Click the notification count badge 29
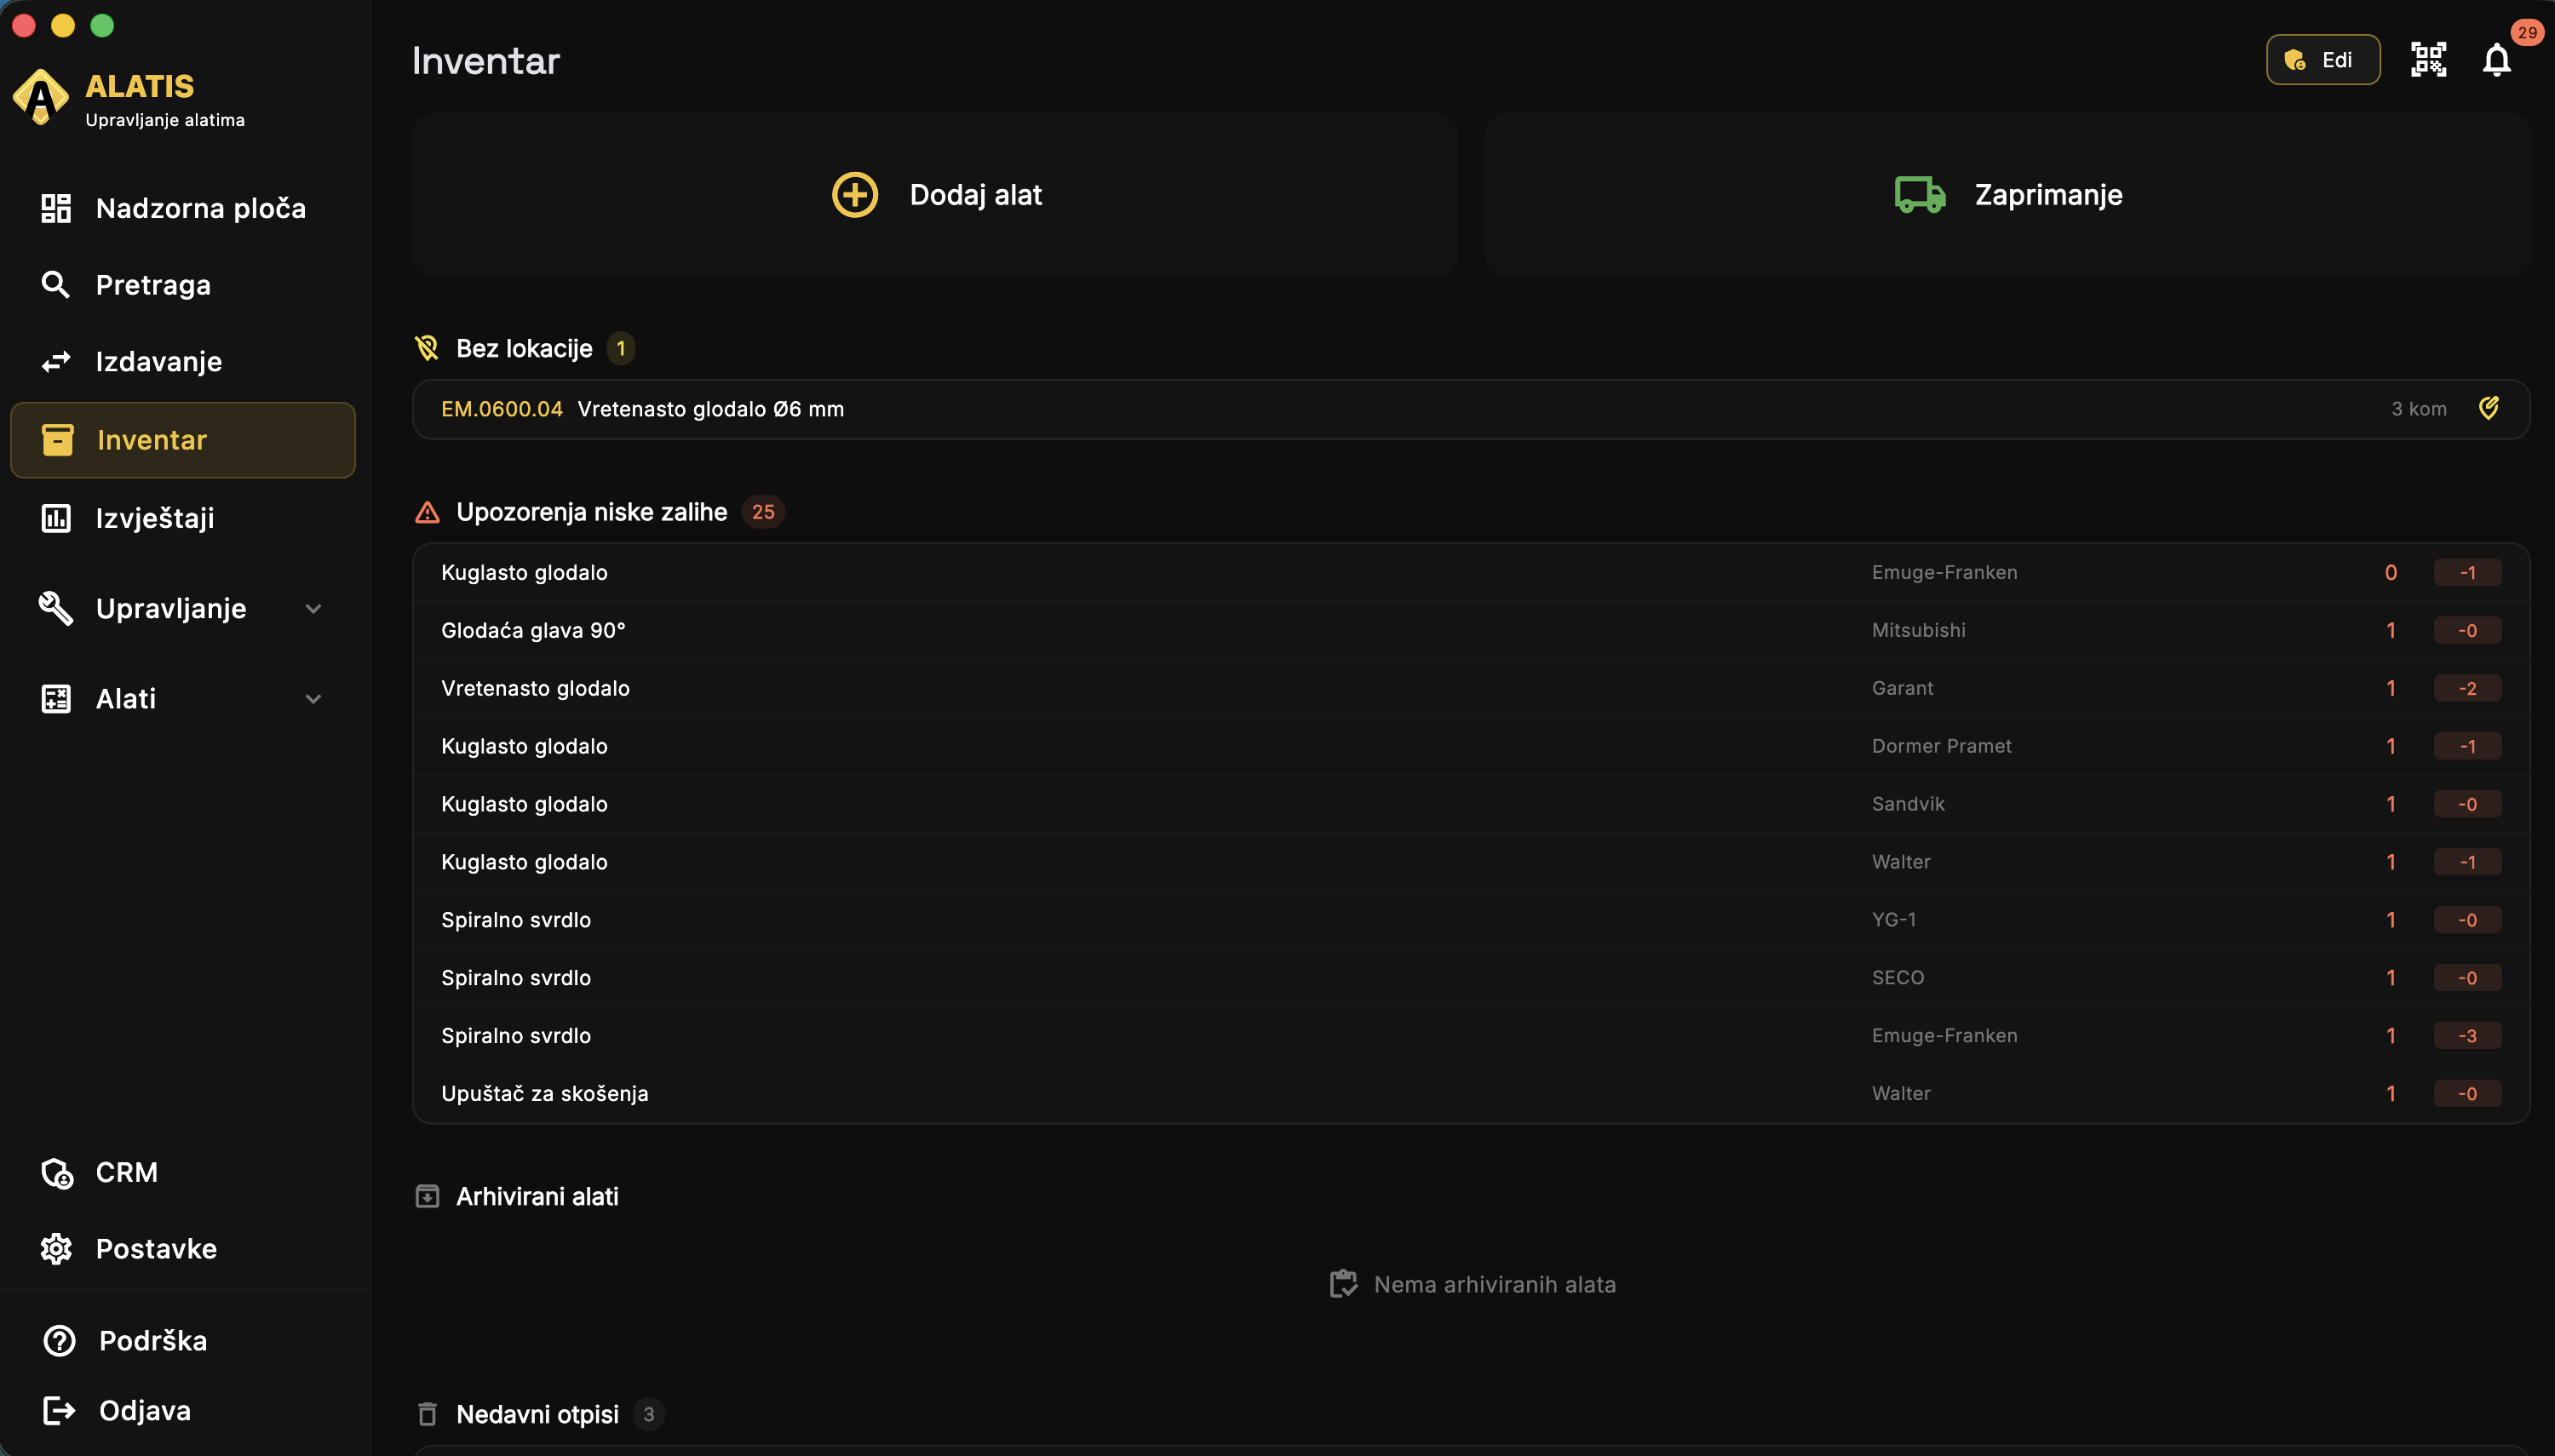 tap(2527, 32)
